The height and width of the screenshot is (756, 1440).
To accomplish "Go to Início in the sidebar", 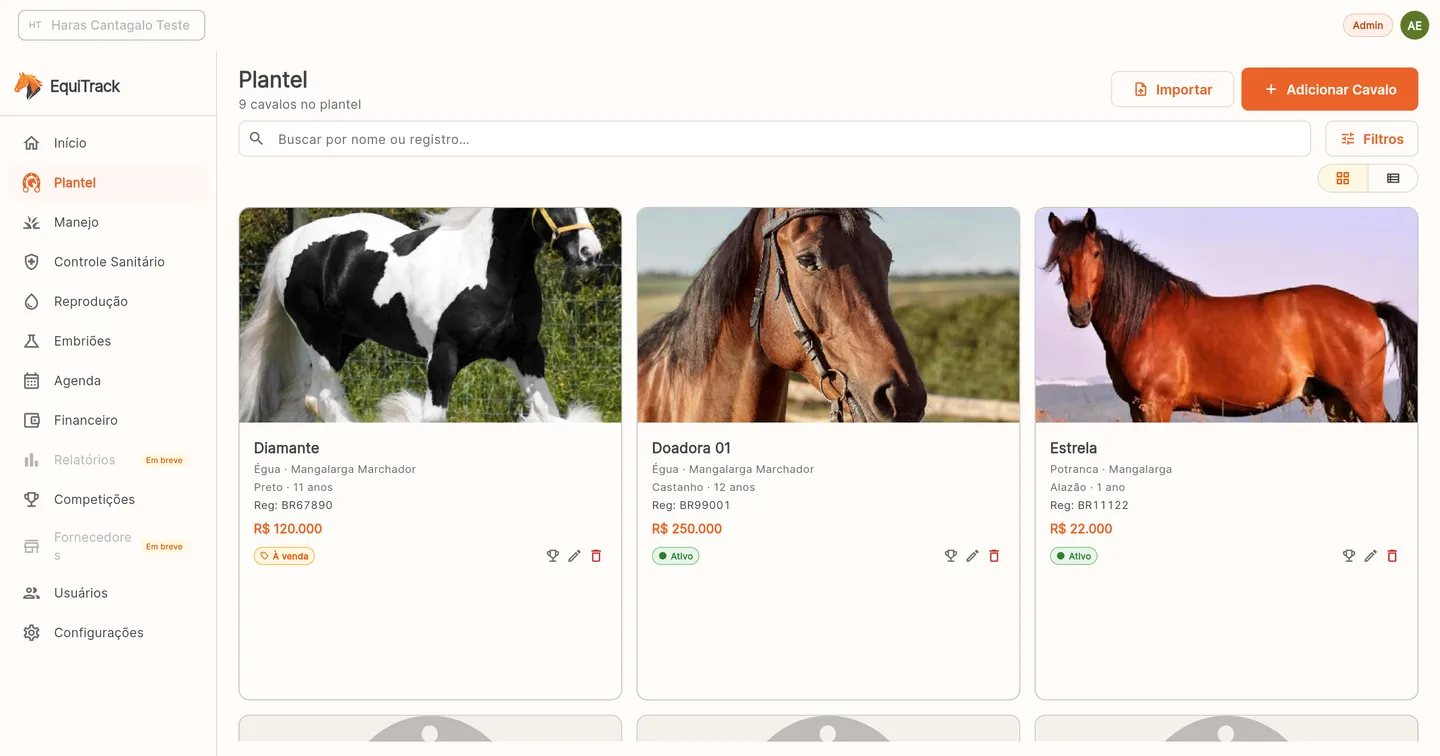I will 108,143.
